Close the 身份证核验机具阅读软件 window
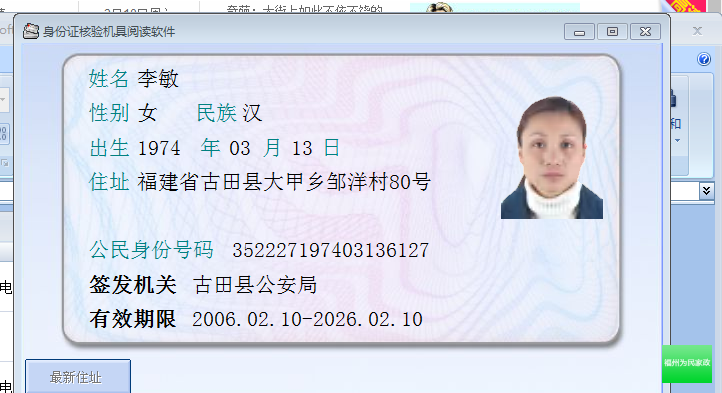This screenshot has height=393, width=722. 646,32
